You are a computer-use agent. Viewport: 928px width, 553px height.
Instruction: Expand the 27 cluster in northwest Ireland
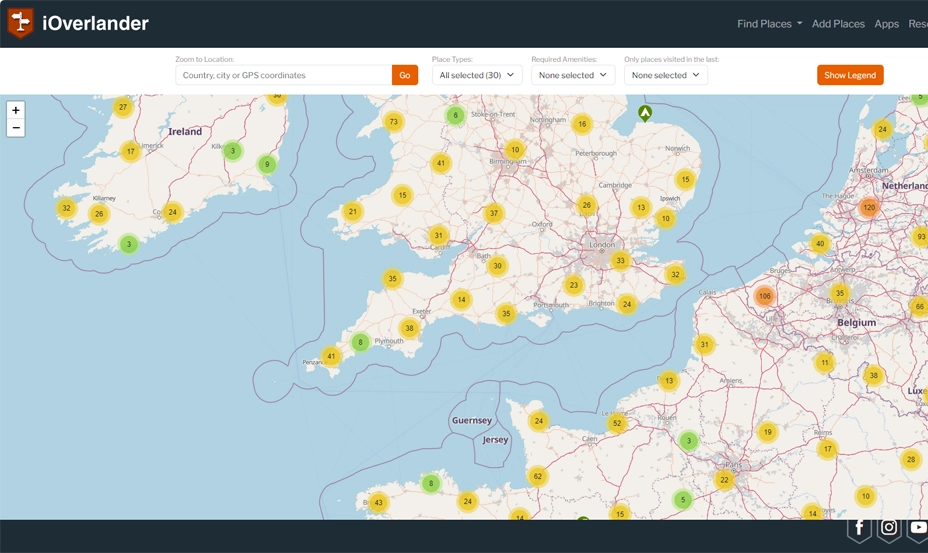tap(123, 108)
